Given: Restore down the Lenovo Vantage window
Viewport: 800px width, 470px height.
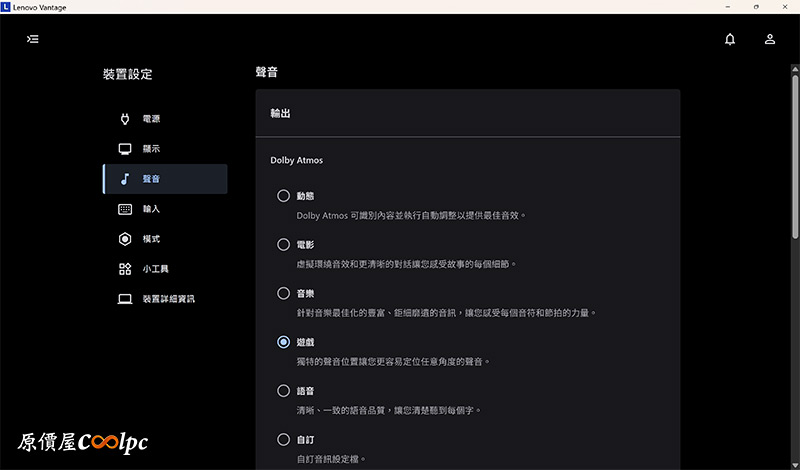Looking at the screenshot, I should tap(756, 7).
